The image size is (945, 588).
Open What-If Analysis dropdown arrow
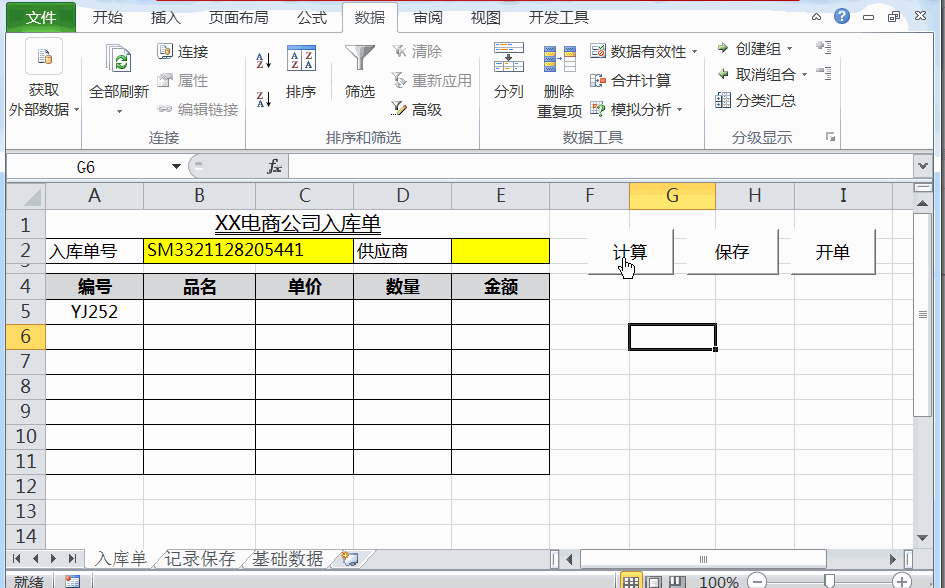coord(680,110)
